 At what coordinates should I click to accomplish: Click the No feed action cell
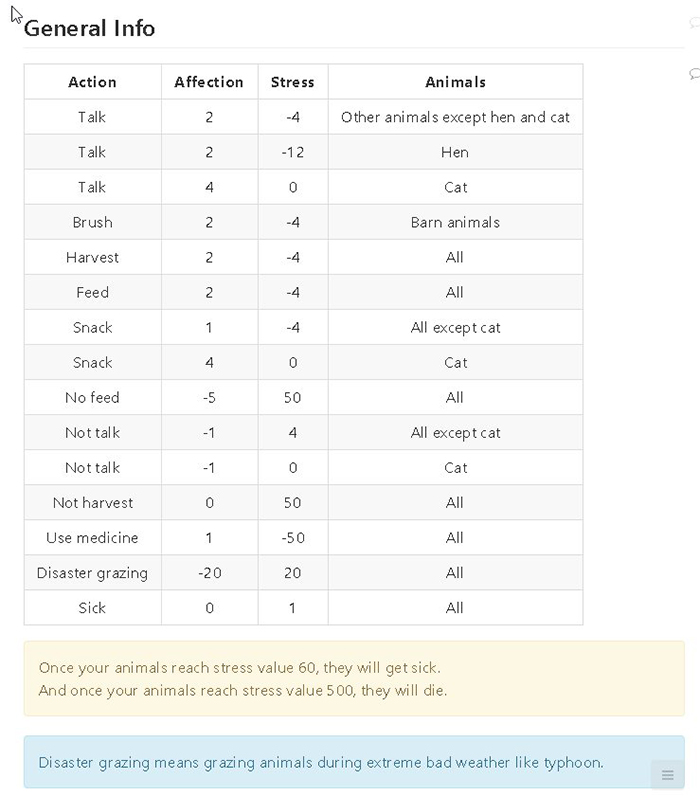92,397
